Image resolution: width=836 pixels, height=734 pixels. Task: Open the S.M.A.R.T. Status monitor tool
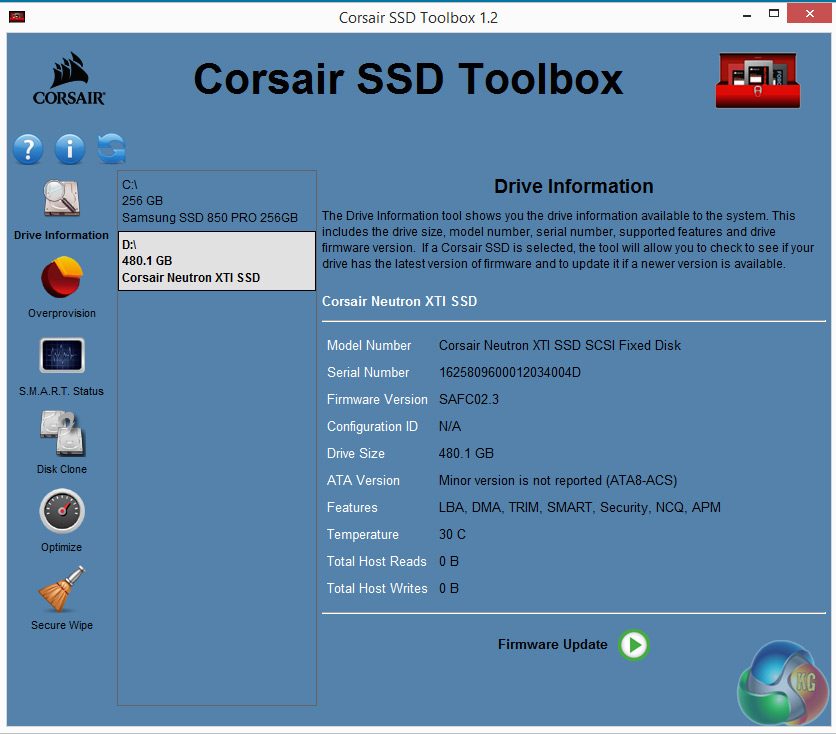click(x=62, y=367)
